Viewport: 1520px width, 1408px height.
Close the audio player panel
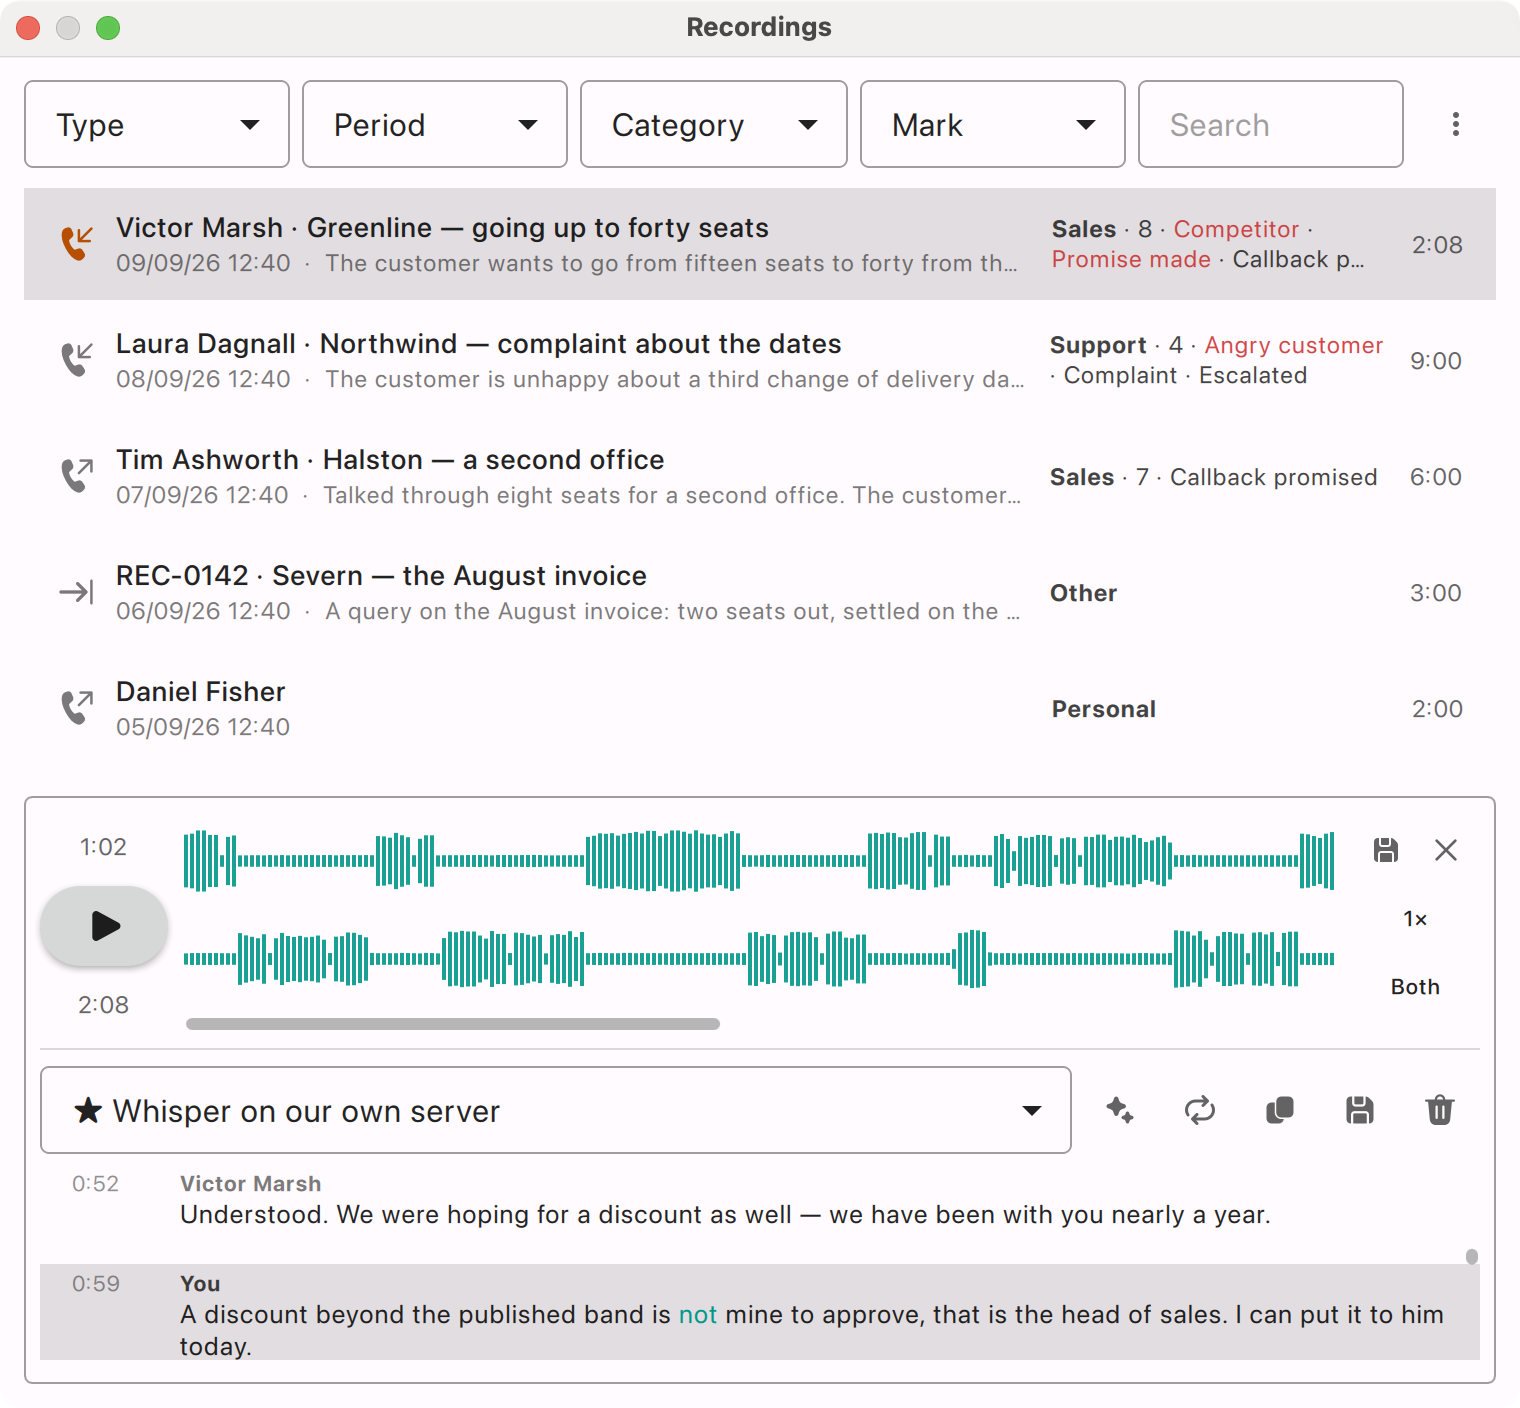tap(1446, 850)
